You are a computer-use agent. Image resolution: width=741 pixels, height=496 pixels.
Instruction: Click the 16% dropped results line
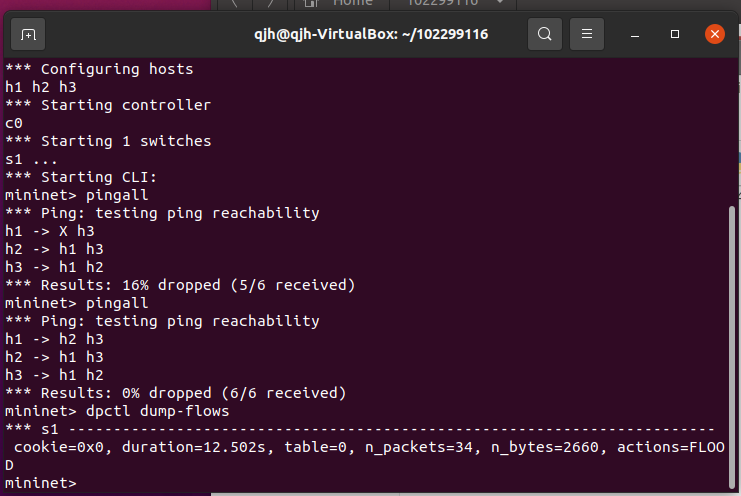point(180,285)
